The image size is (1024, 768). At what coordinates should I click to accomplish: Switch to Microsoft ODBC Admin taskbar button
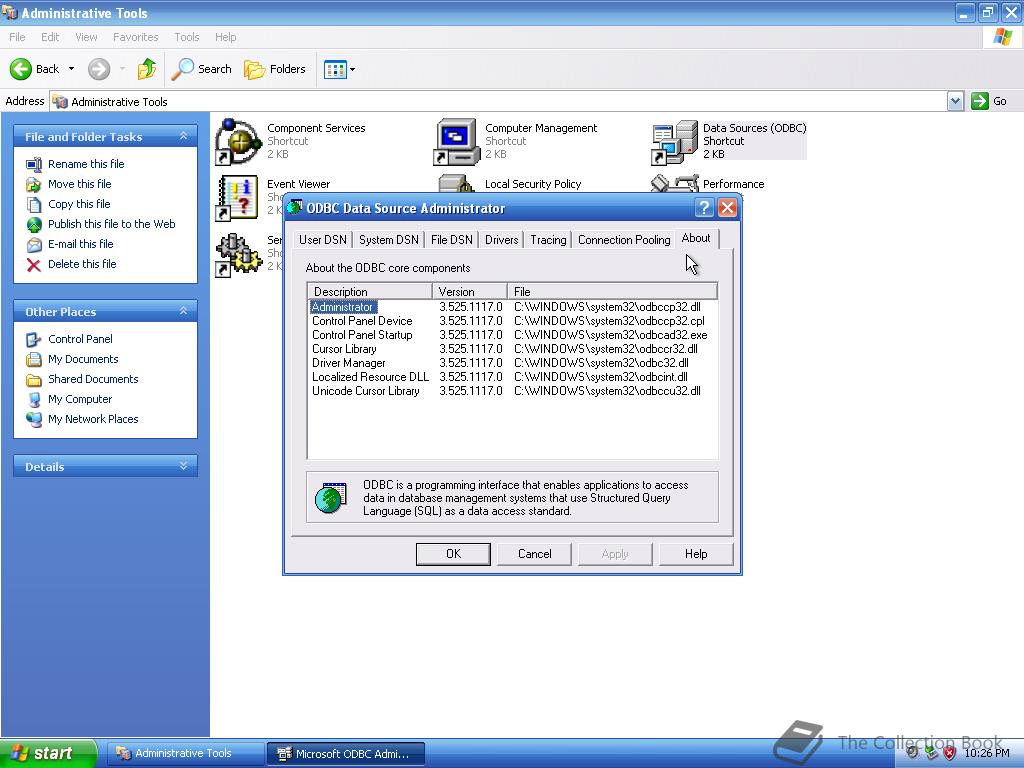pos(347,754)
